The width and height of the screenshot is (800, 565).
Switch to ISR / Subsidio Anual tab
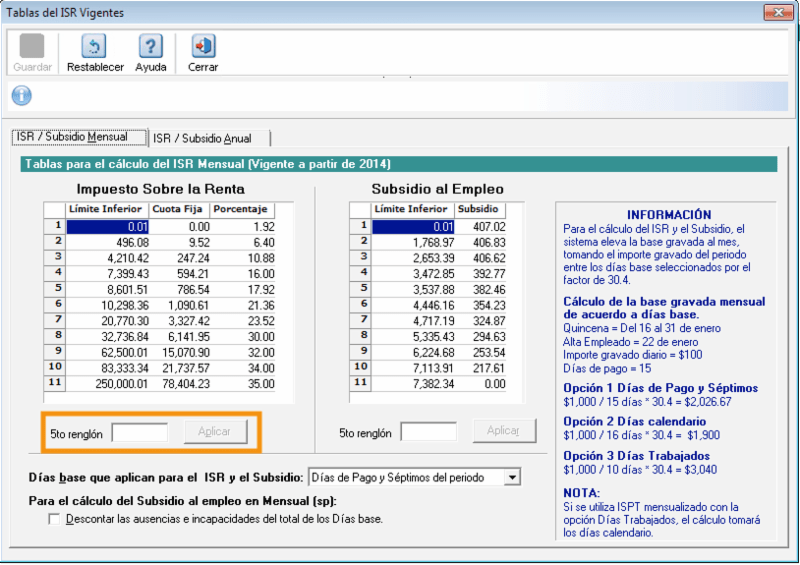point(208,138)
